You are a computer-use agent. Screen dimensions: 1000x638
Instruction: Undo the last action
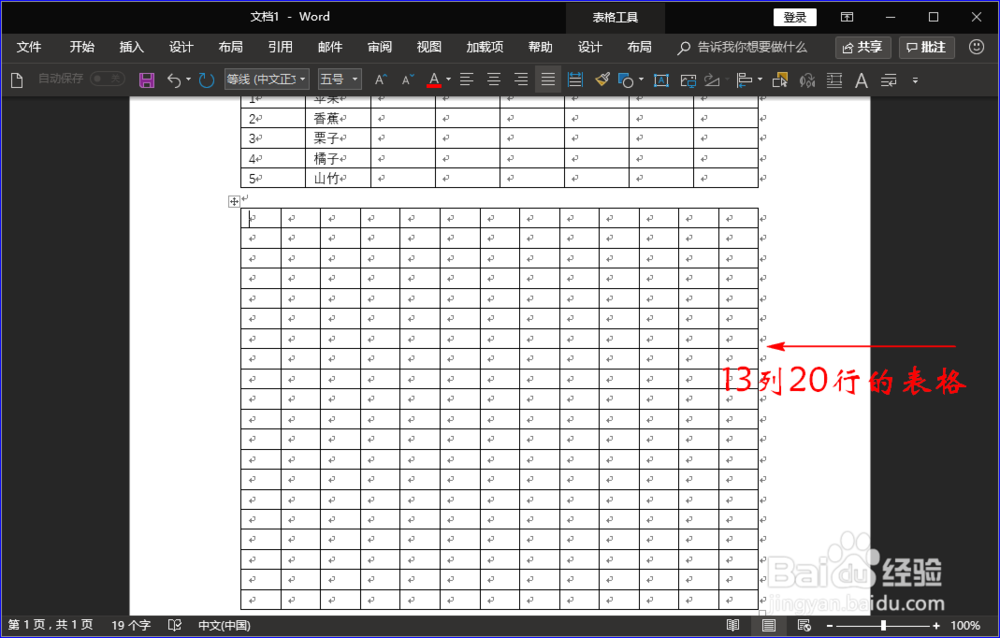tap(173, 80)
